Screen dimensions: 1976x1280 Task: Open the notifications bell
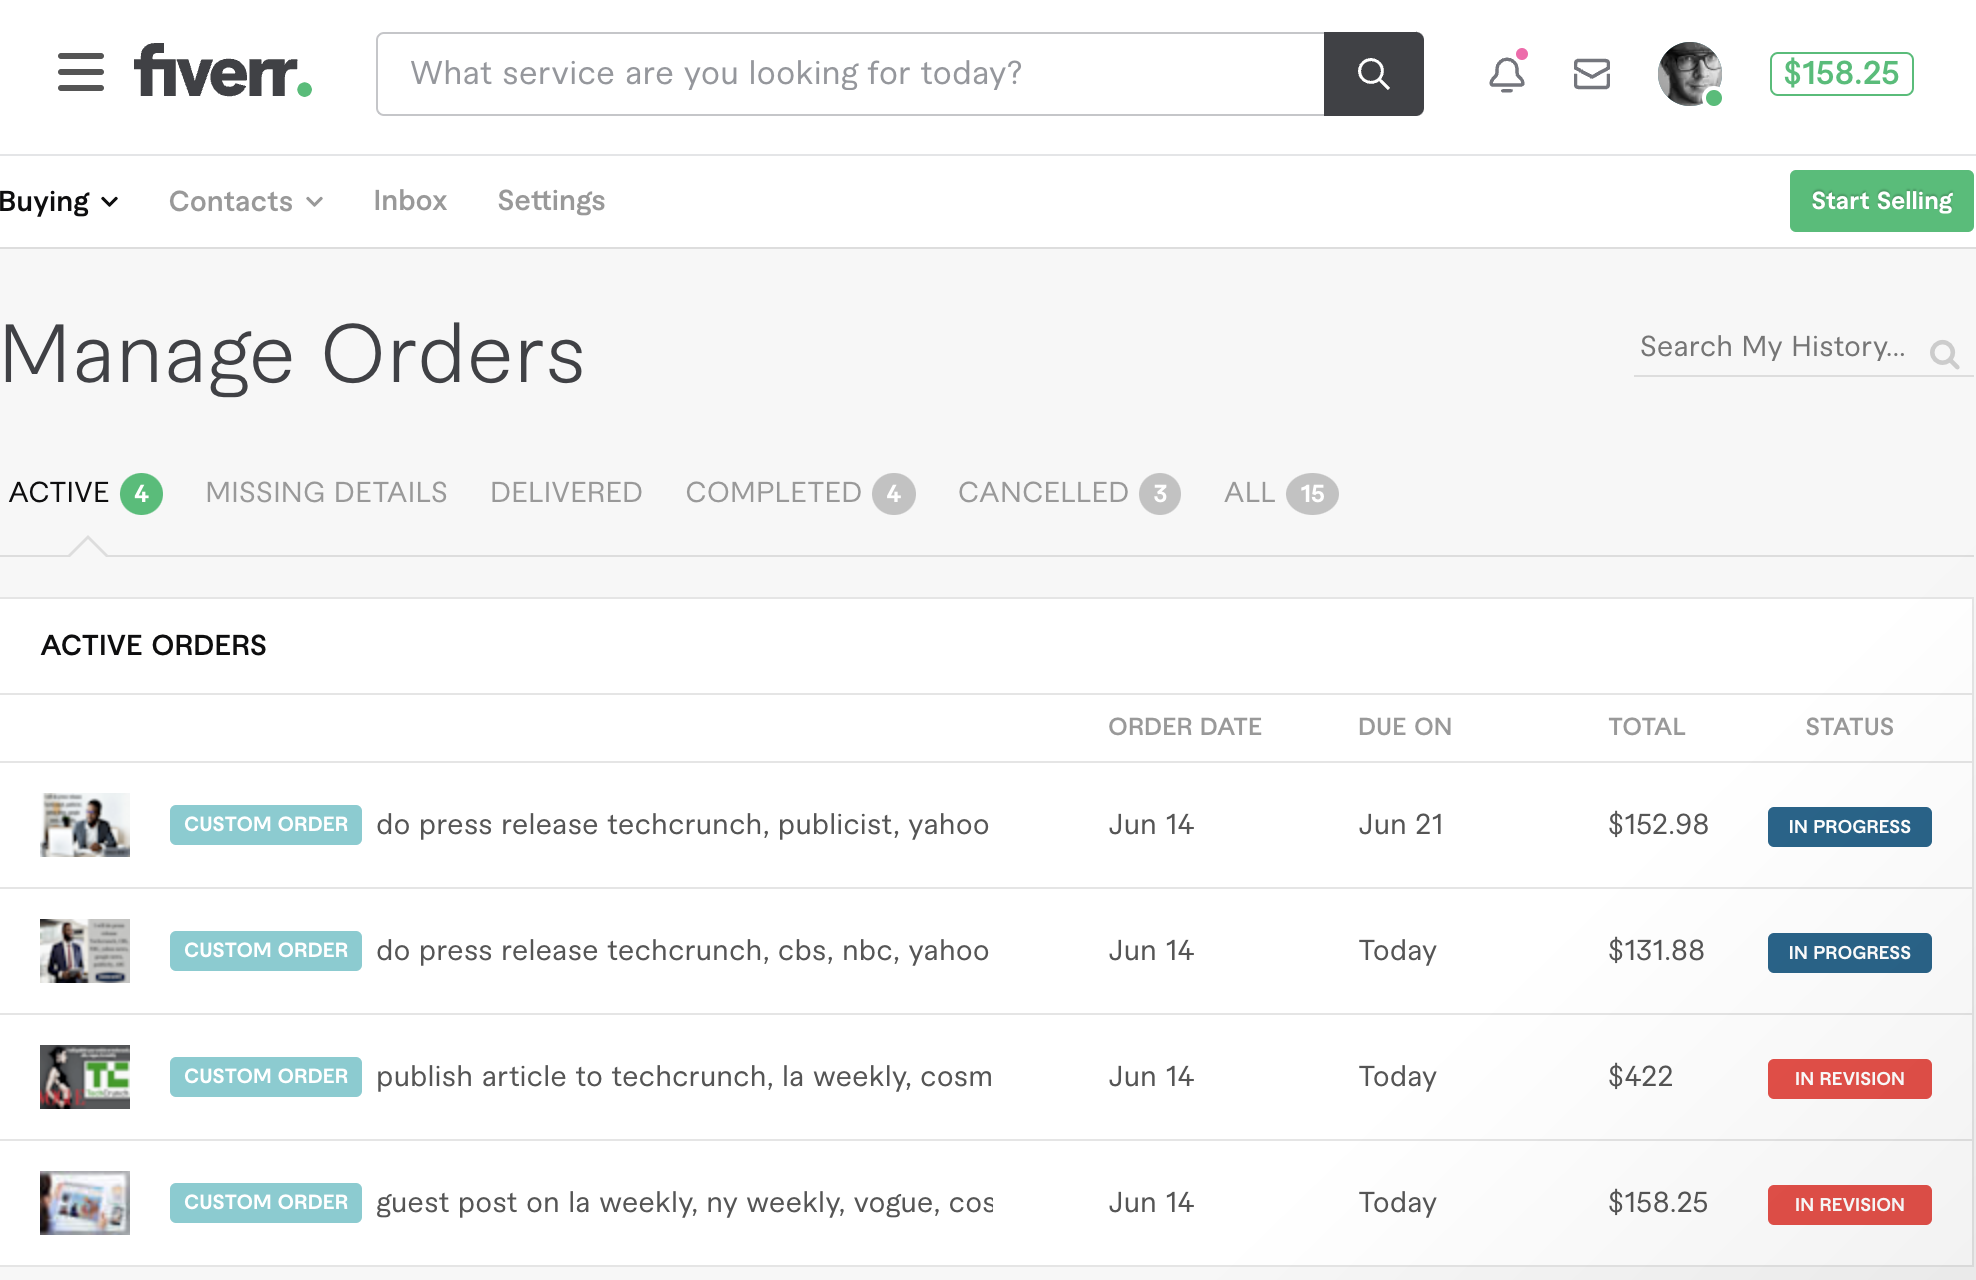click(1506, 74)
